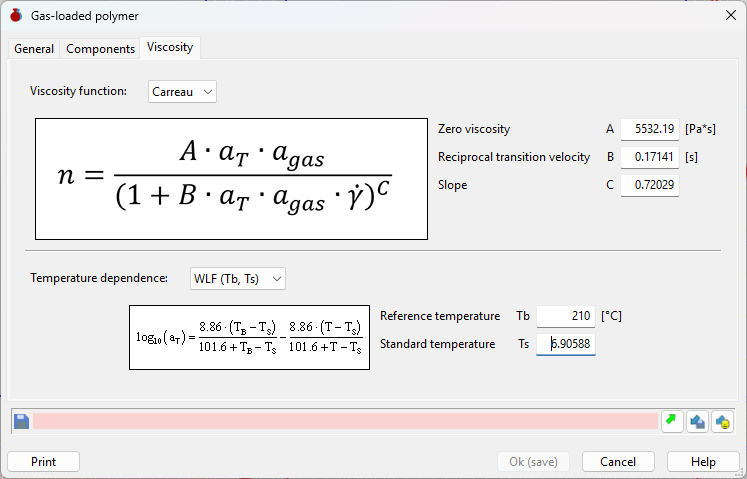This screenshot has height=479, width=747.
Task: Click the blue floppy disk save icon
Action: point(21,422)
